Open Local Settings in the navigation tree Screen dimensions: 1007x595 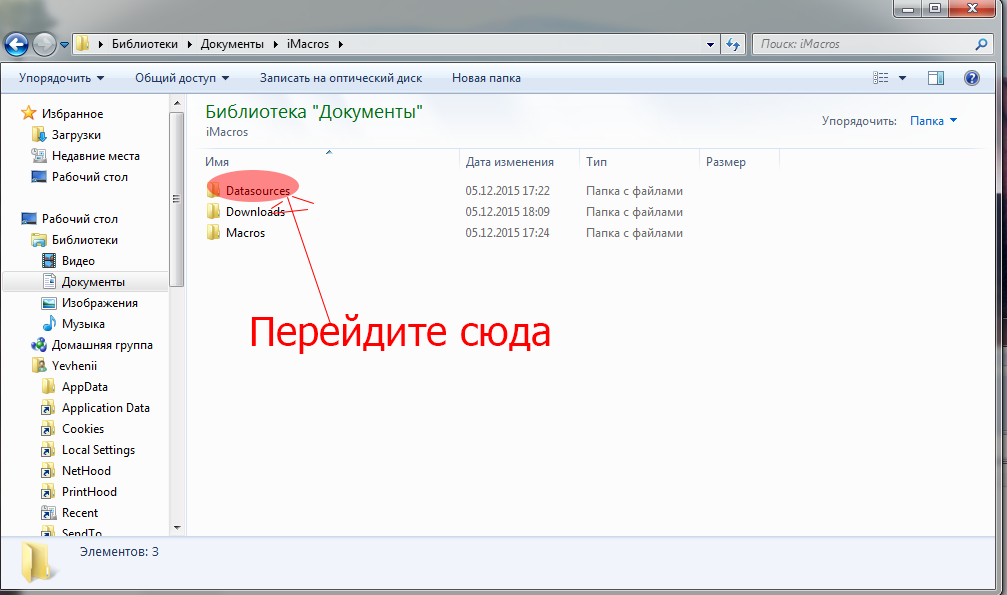[98, 450]
